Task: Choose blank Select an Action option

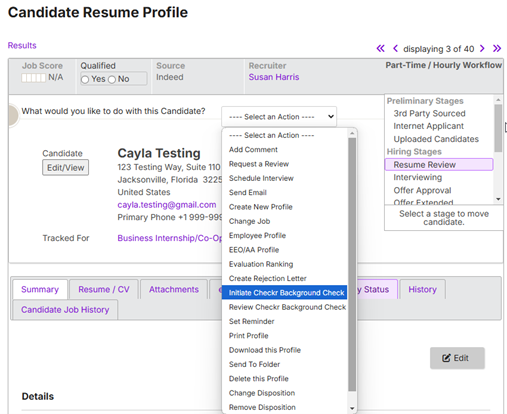Action: (271, 135)
